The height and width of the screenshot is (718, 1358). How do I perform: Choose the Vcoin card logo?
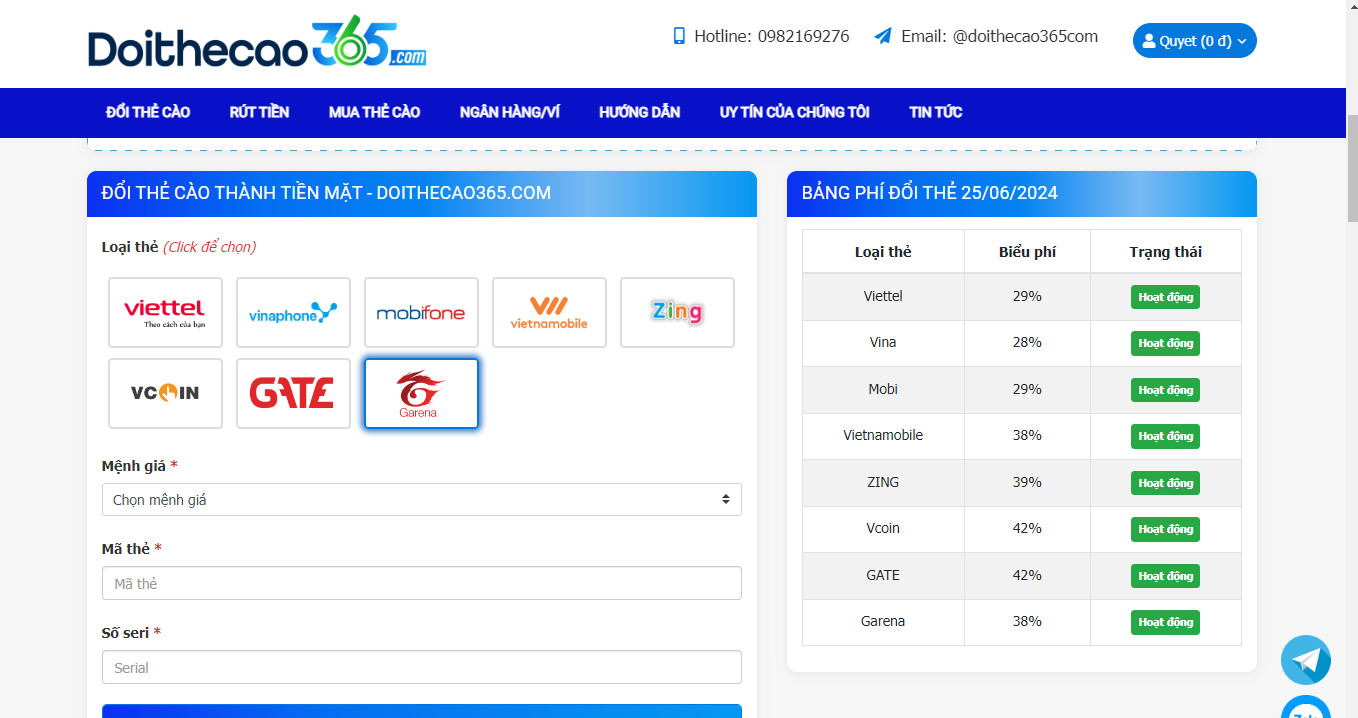point(165,393)
